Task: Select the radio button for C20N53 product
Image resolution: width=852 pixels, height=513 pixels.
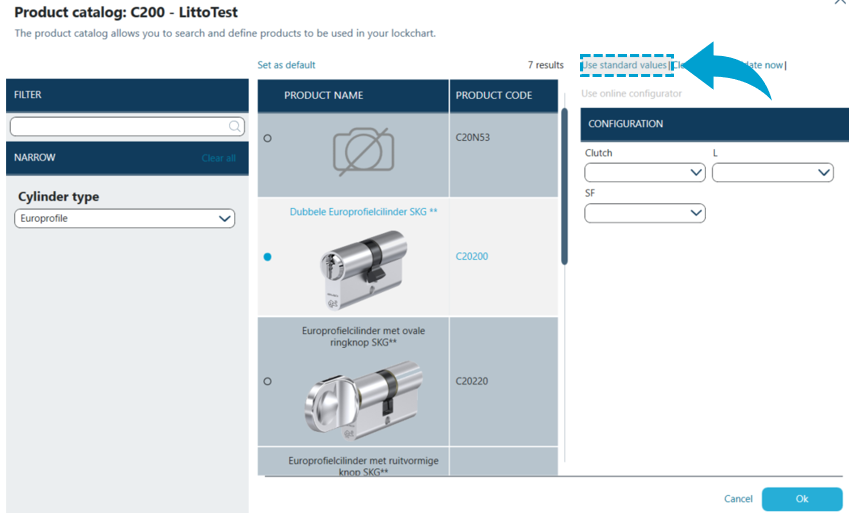Action: (x=267, y=138)
